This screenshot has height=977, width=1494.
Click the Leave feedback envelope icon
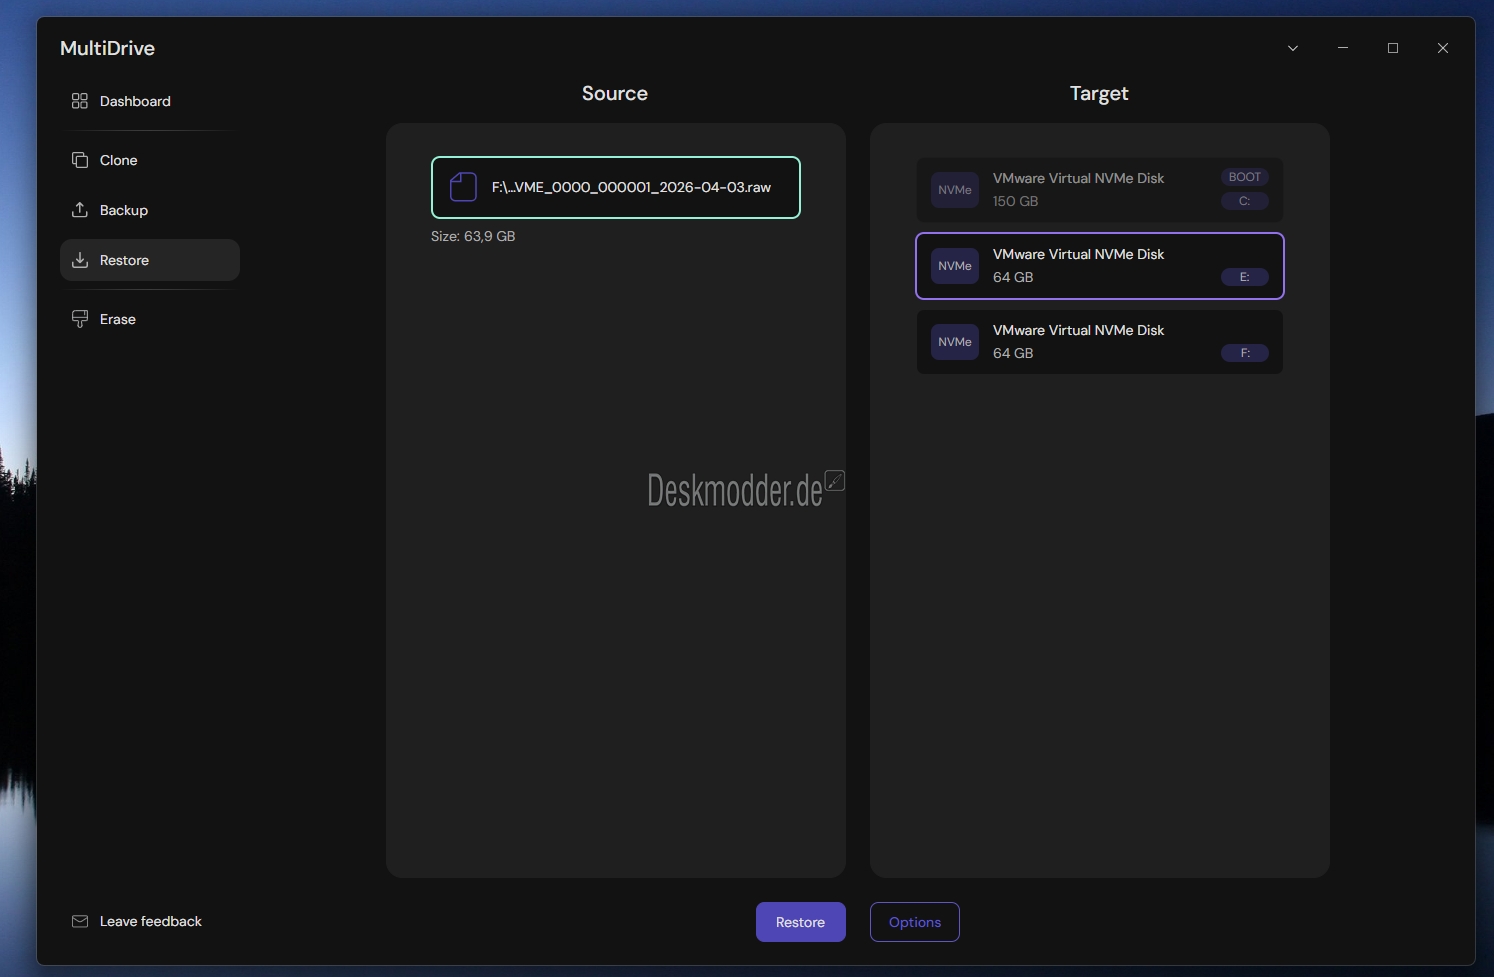(80, 921)
